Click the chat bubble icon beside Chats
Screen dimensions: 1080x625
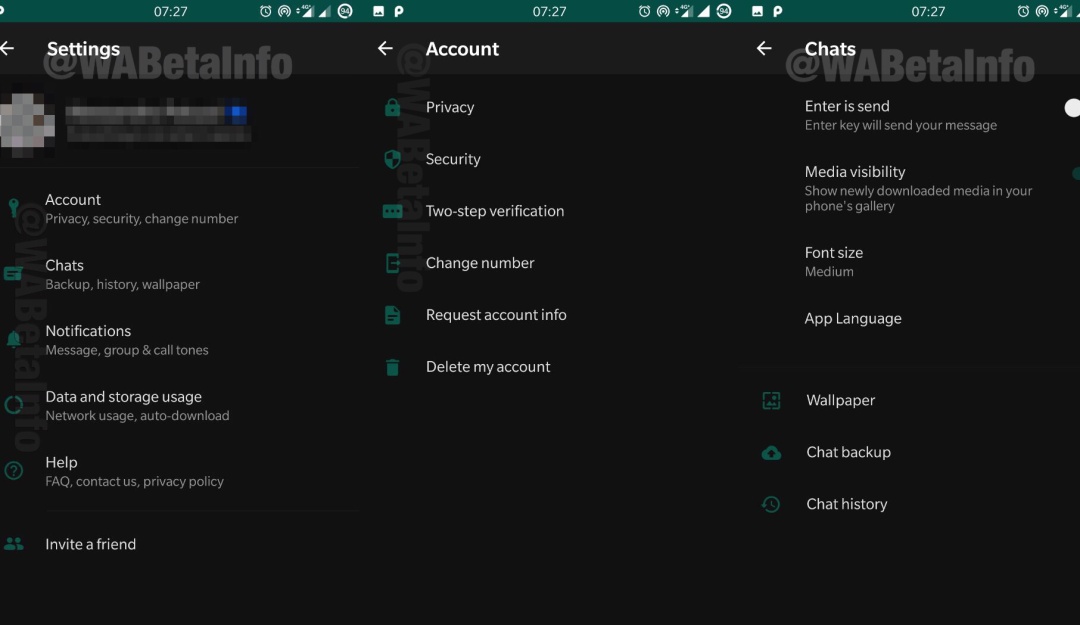pyautogui.click(x=13, y=274)
